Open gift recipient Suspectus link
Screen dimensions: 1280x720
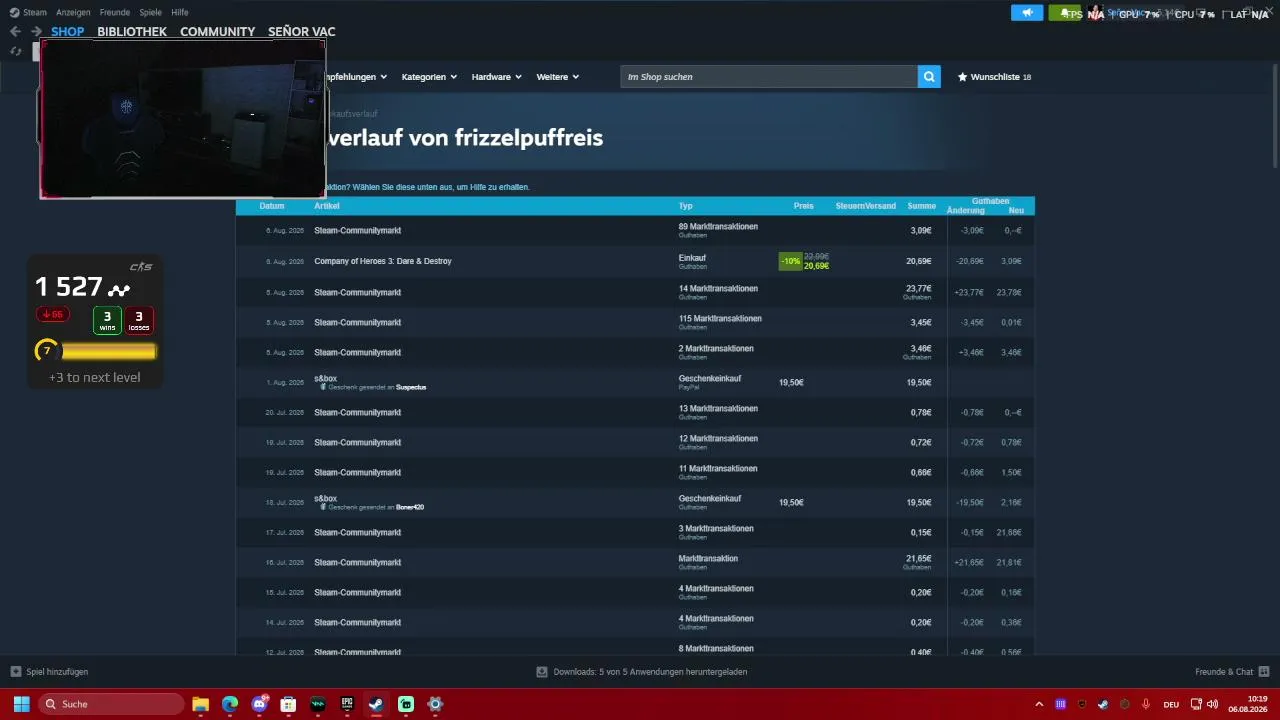pos(411,387)
